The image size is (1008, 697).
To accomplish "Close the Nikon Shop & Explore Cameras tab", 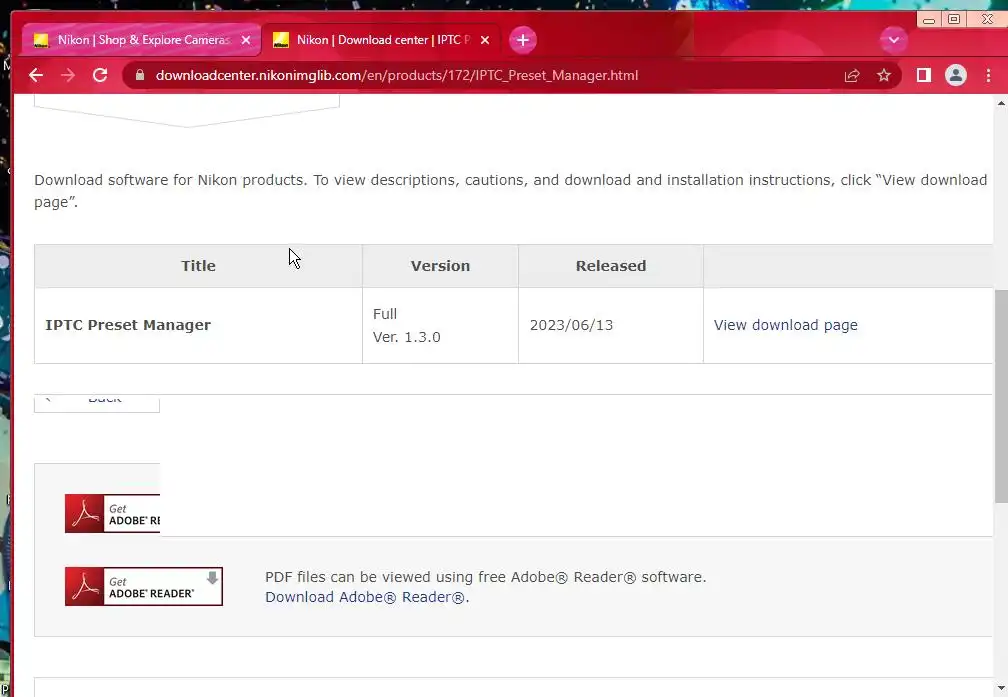I will pyautogui.click(x=246, y=40).
